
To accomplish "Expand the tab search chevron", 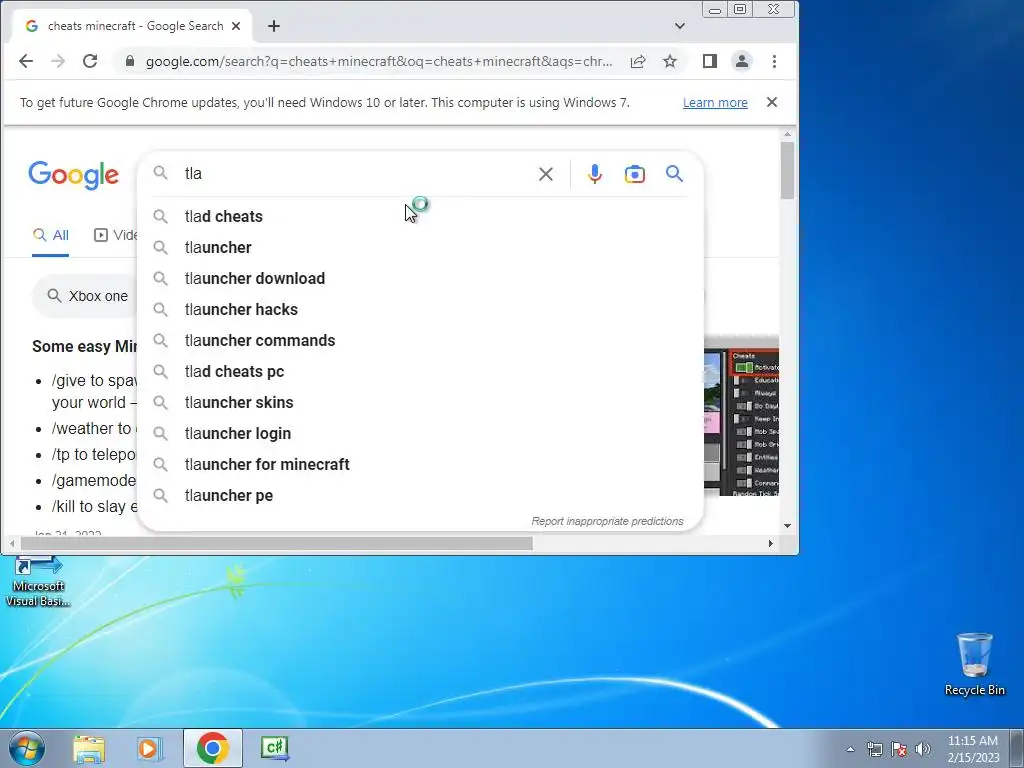I will (x=680, y=26).
